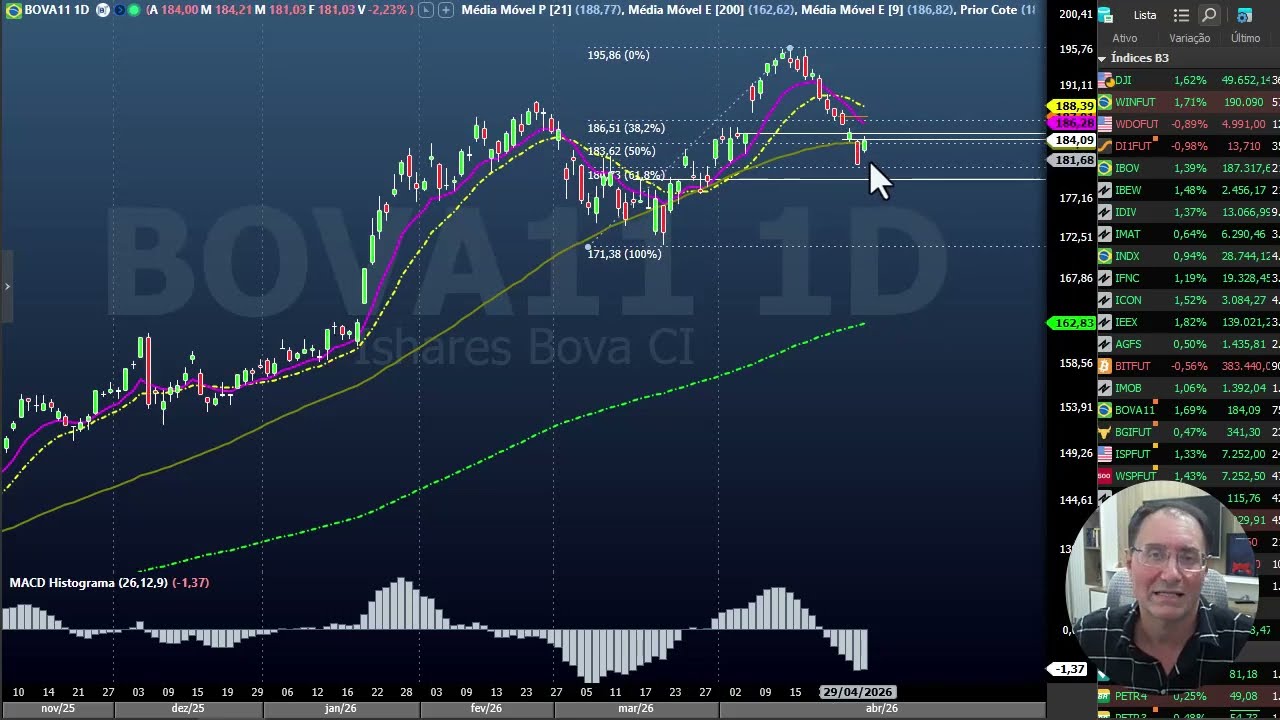The height and width of the screenshot is (720, 1280).
Task: Select the DI1FUT row in watchlist
Action: click(1188, 146)
